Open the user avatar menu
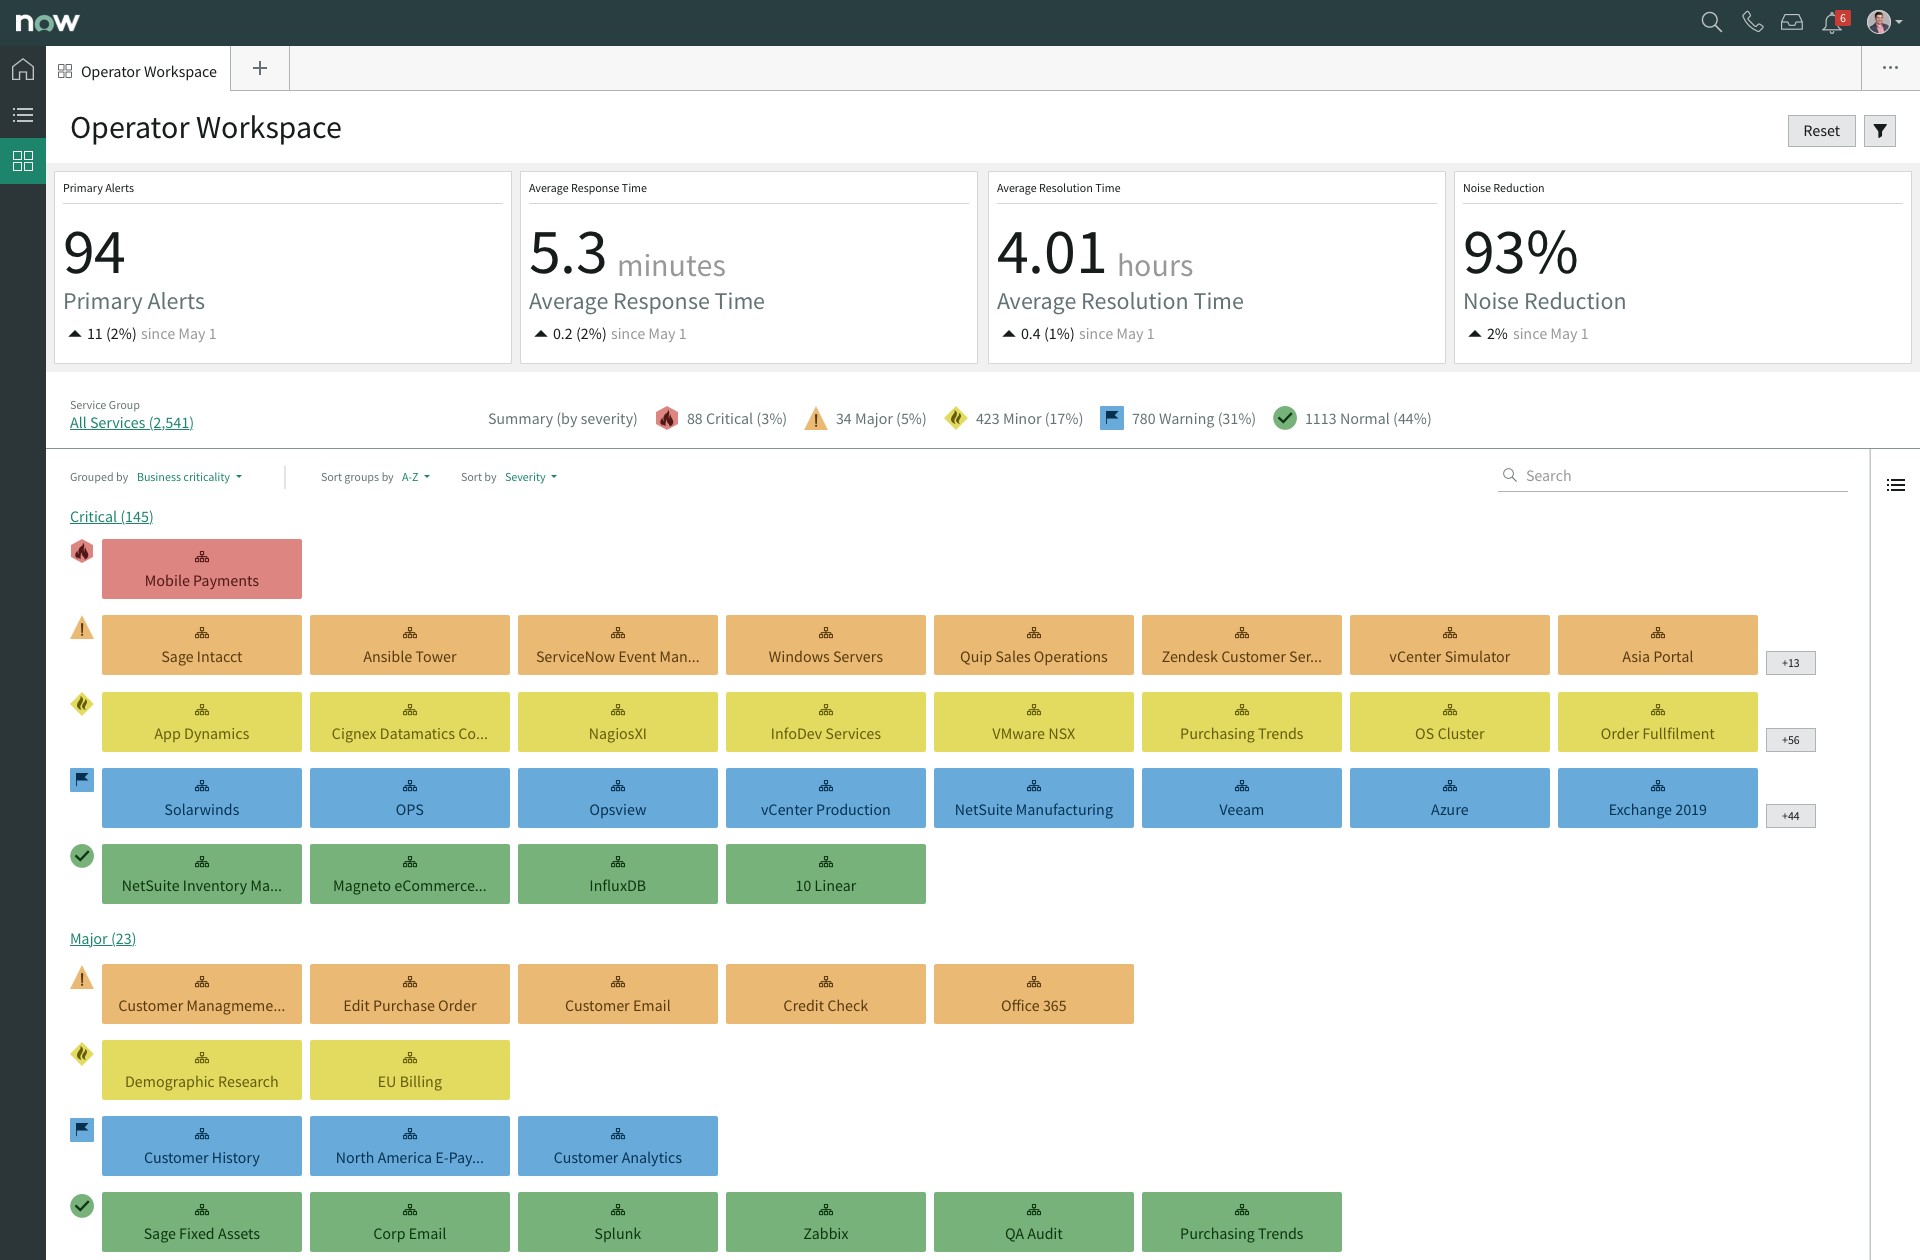 point(1883,22)
